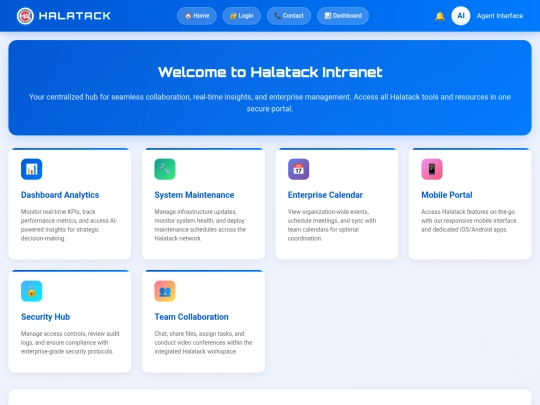
Task: Click the Dashboard Analytics chart icon
Action: (x=31, y=169)
